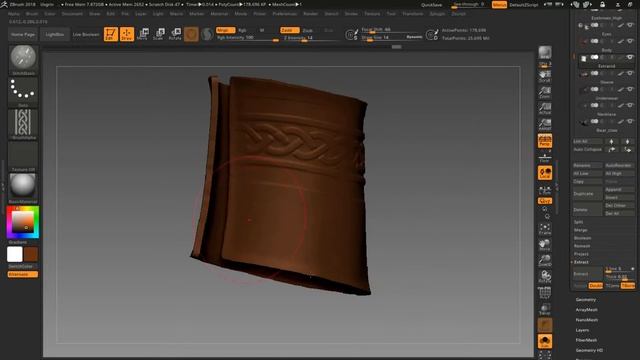Click the Duplicate subtool button

[x=587, y=193]
